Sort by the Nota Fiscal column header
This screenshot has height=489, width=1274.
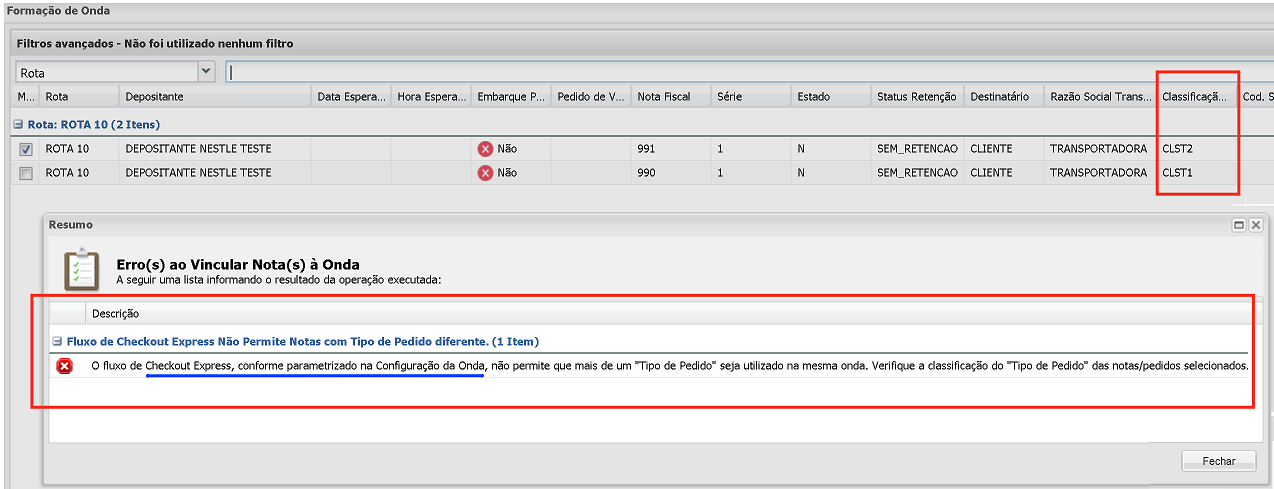tap(671, 97)
